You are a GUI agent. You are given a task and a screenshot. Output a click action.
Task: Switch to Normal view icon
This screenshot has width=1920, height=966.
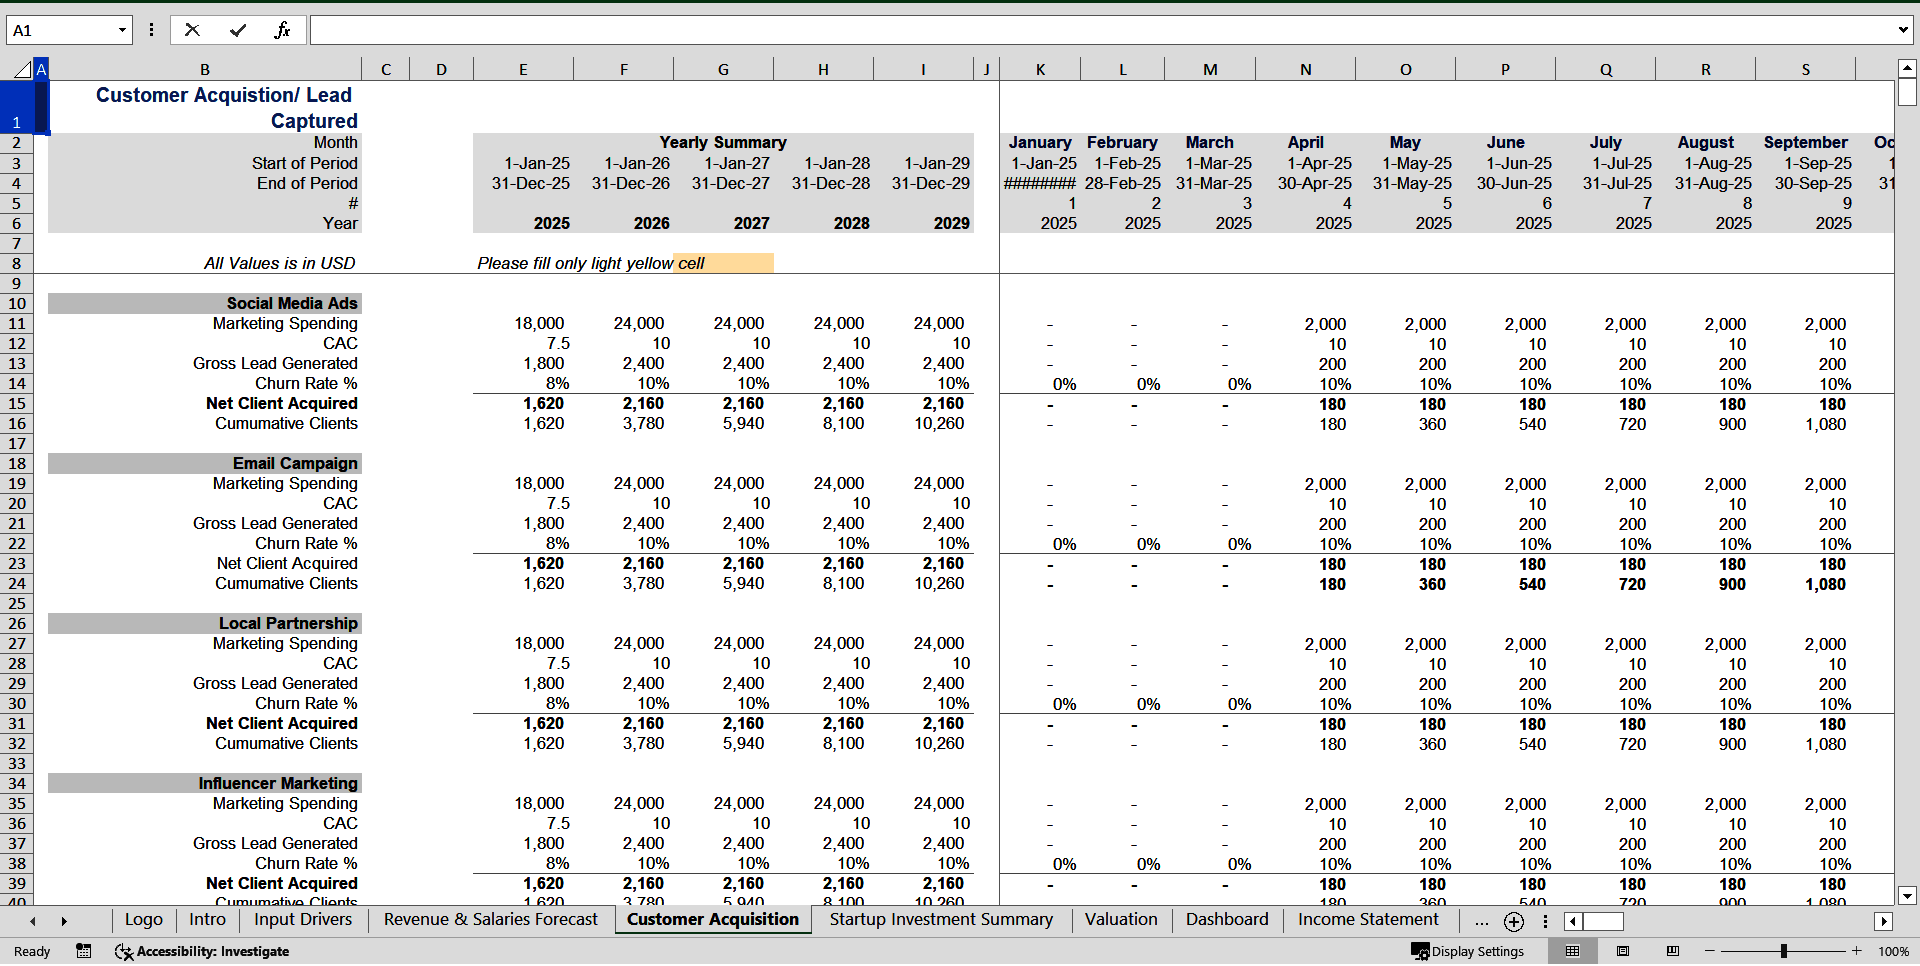(x=1572, y=951)
